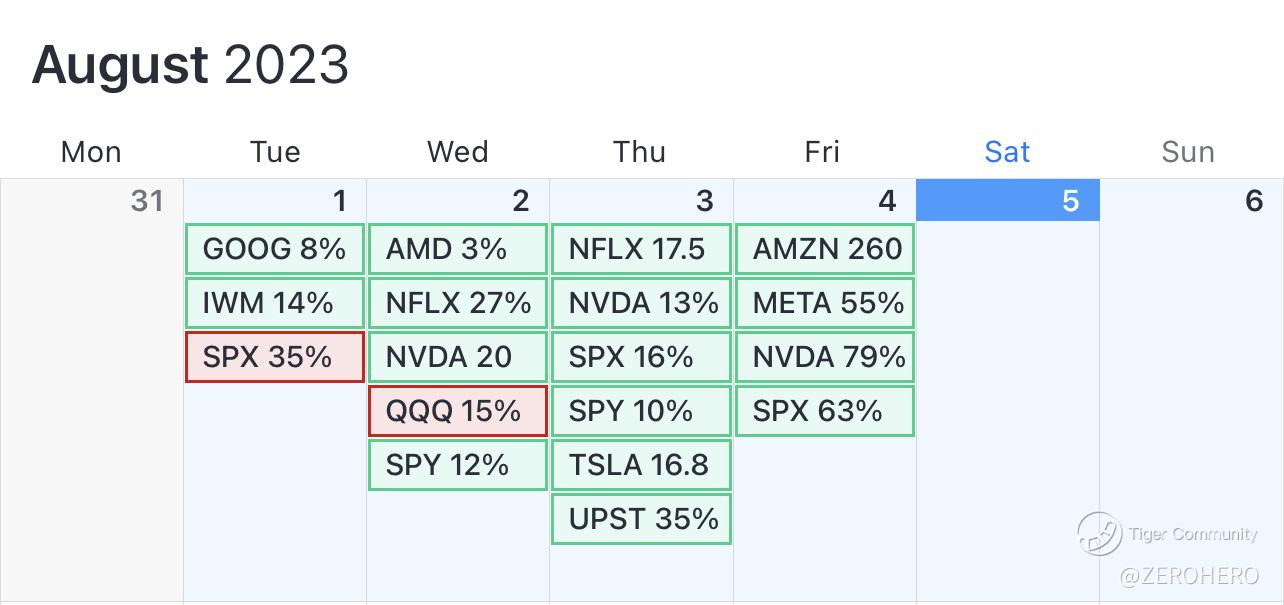Open the NFLX 17.5 entry on Thursday
Viewport: 1284px width, 605px height.
[641, 249]
